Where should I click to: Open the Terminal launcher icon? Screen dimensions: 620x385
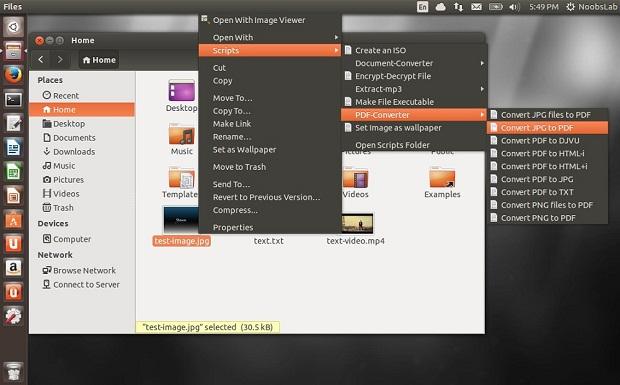[13, 99]
